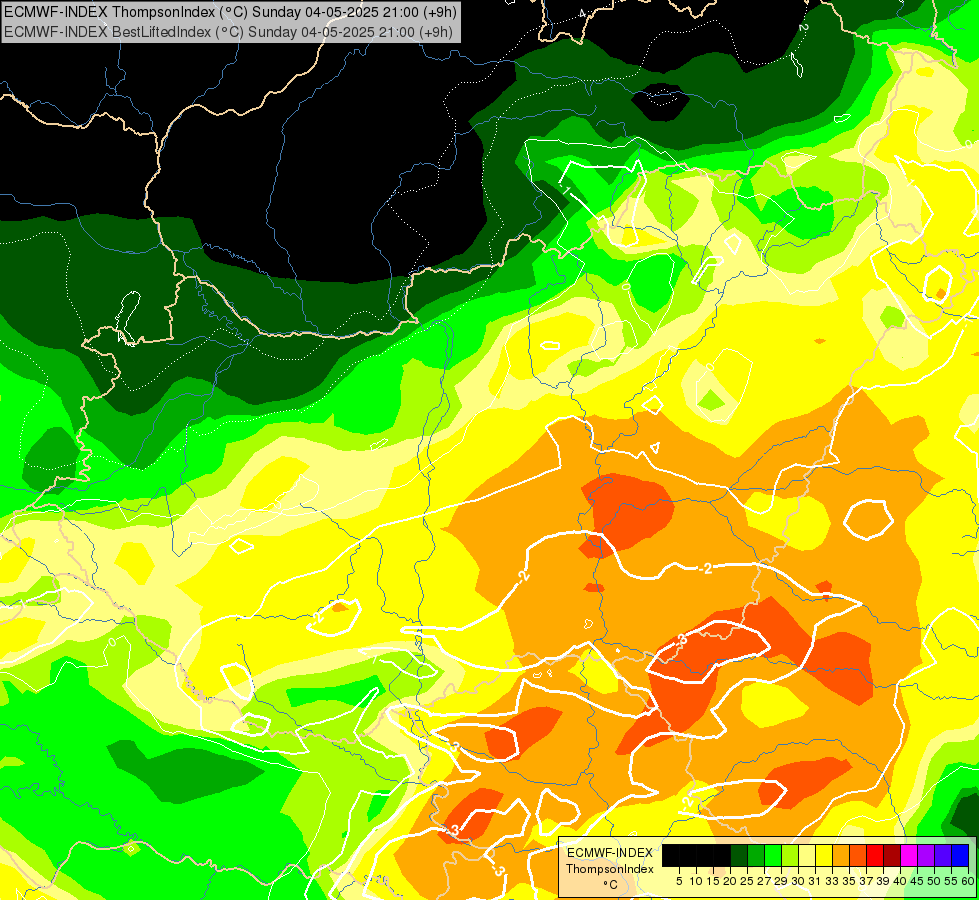Pick the pale yellow 30–31 legend swatch

click(x=807, y=855)
